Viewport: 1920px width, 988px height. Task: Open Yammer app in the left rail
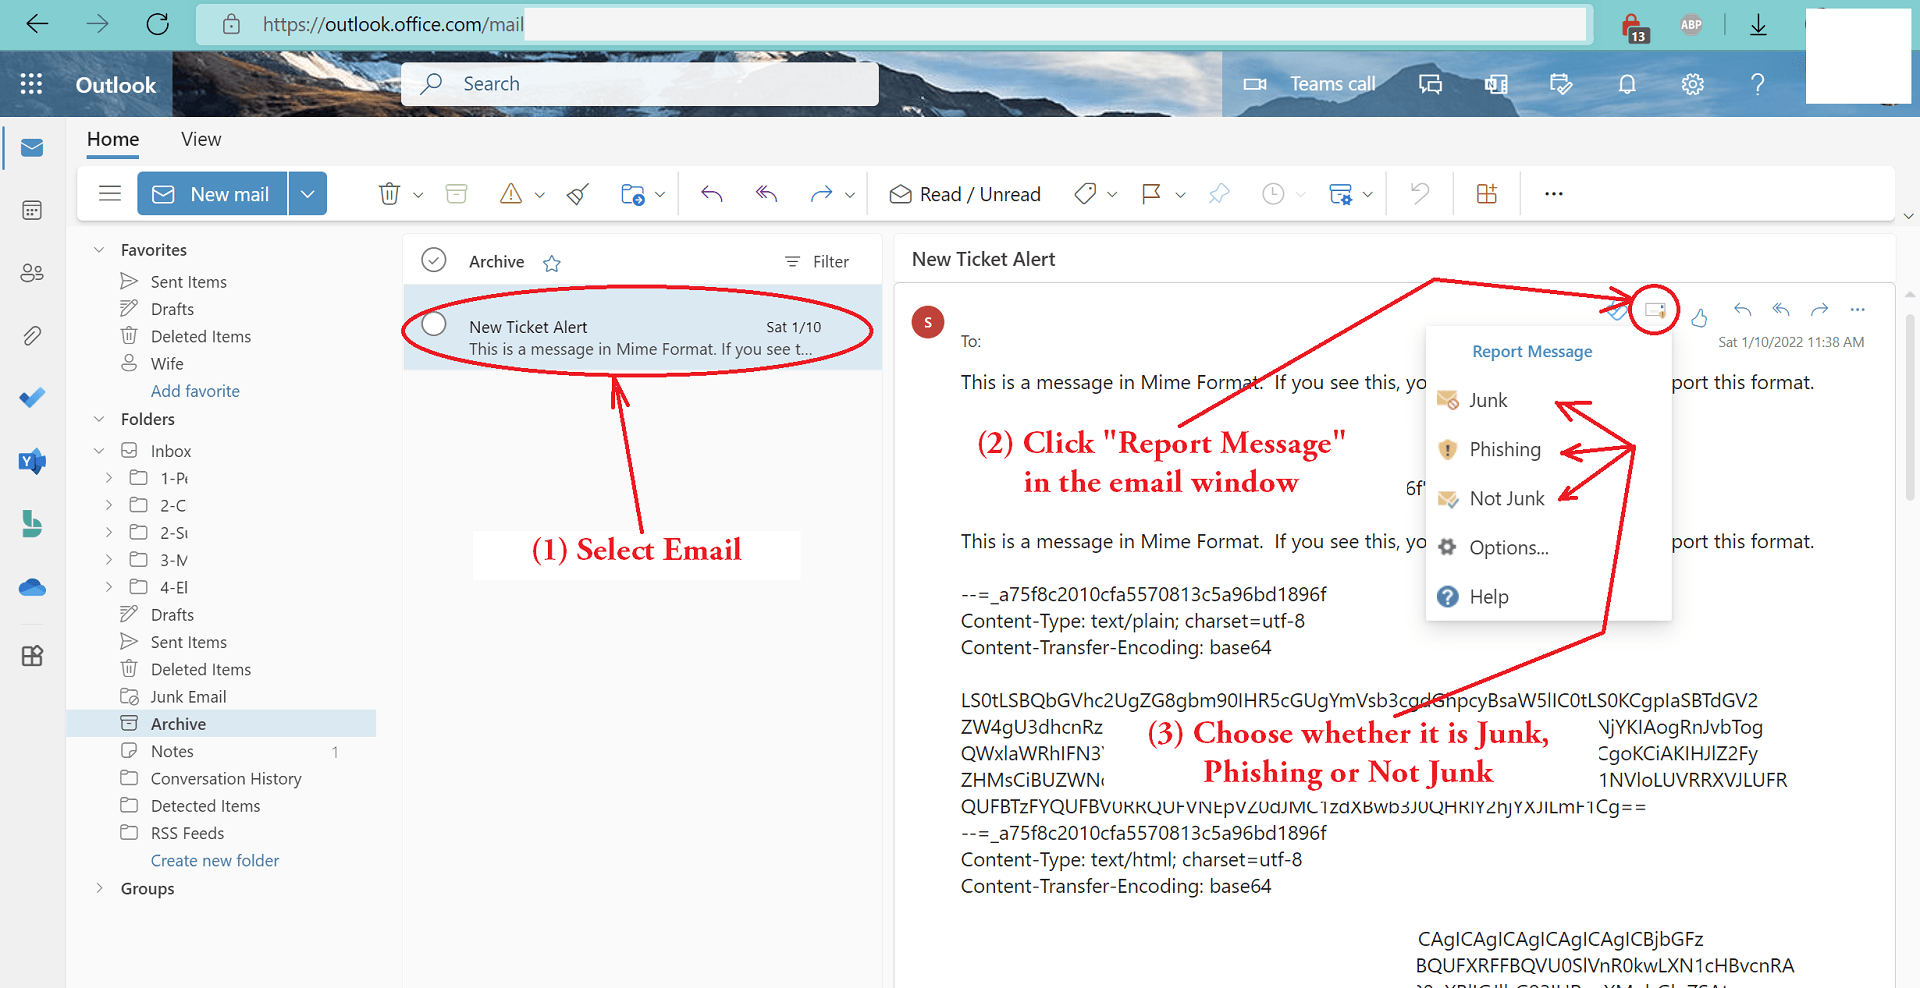(32, 461)
